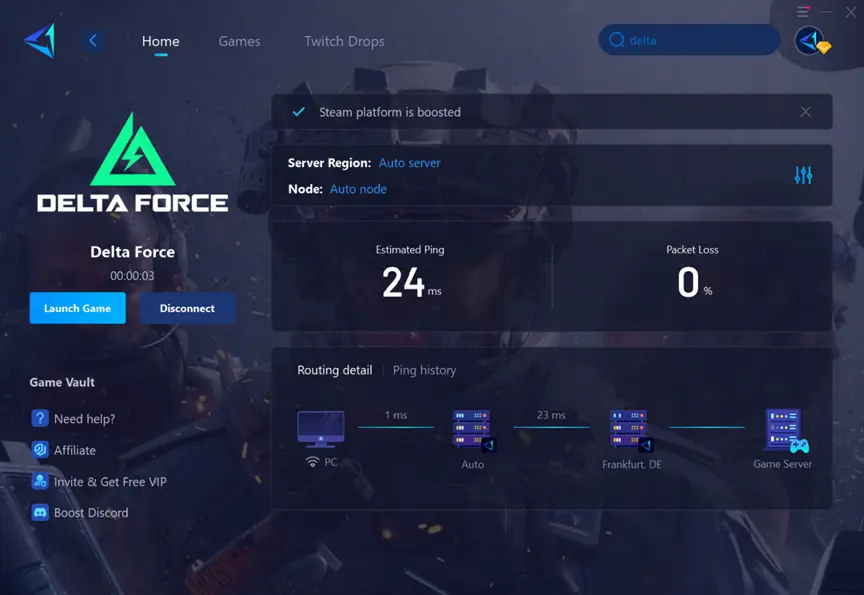
Task: Click the Game Server icon in routing detail
Action: point(780,425)
